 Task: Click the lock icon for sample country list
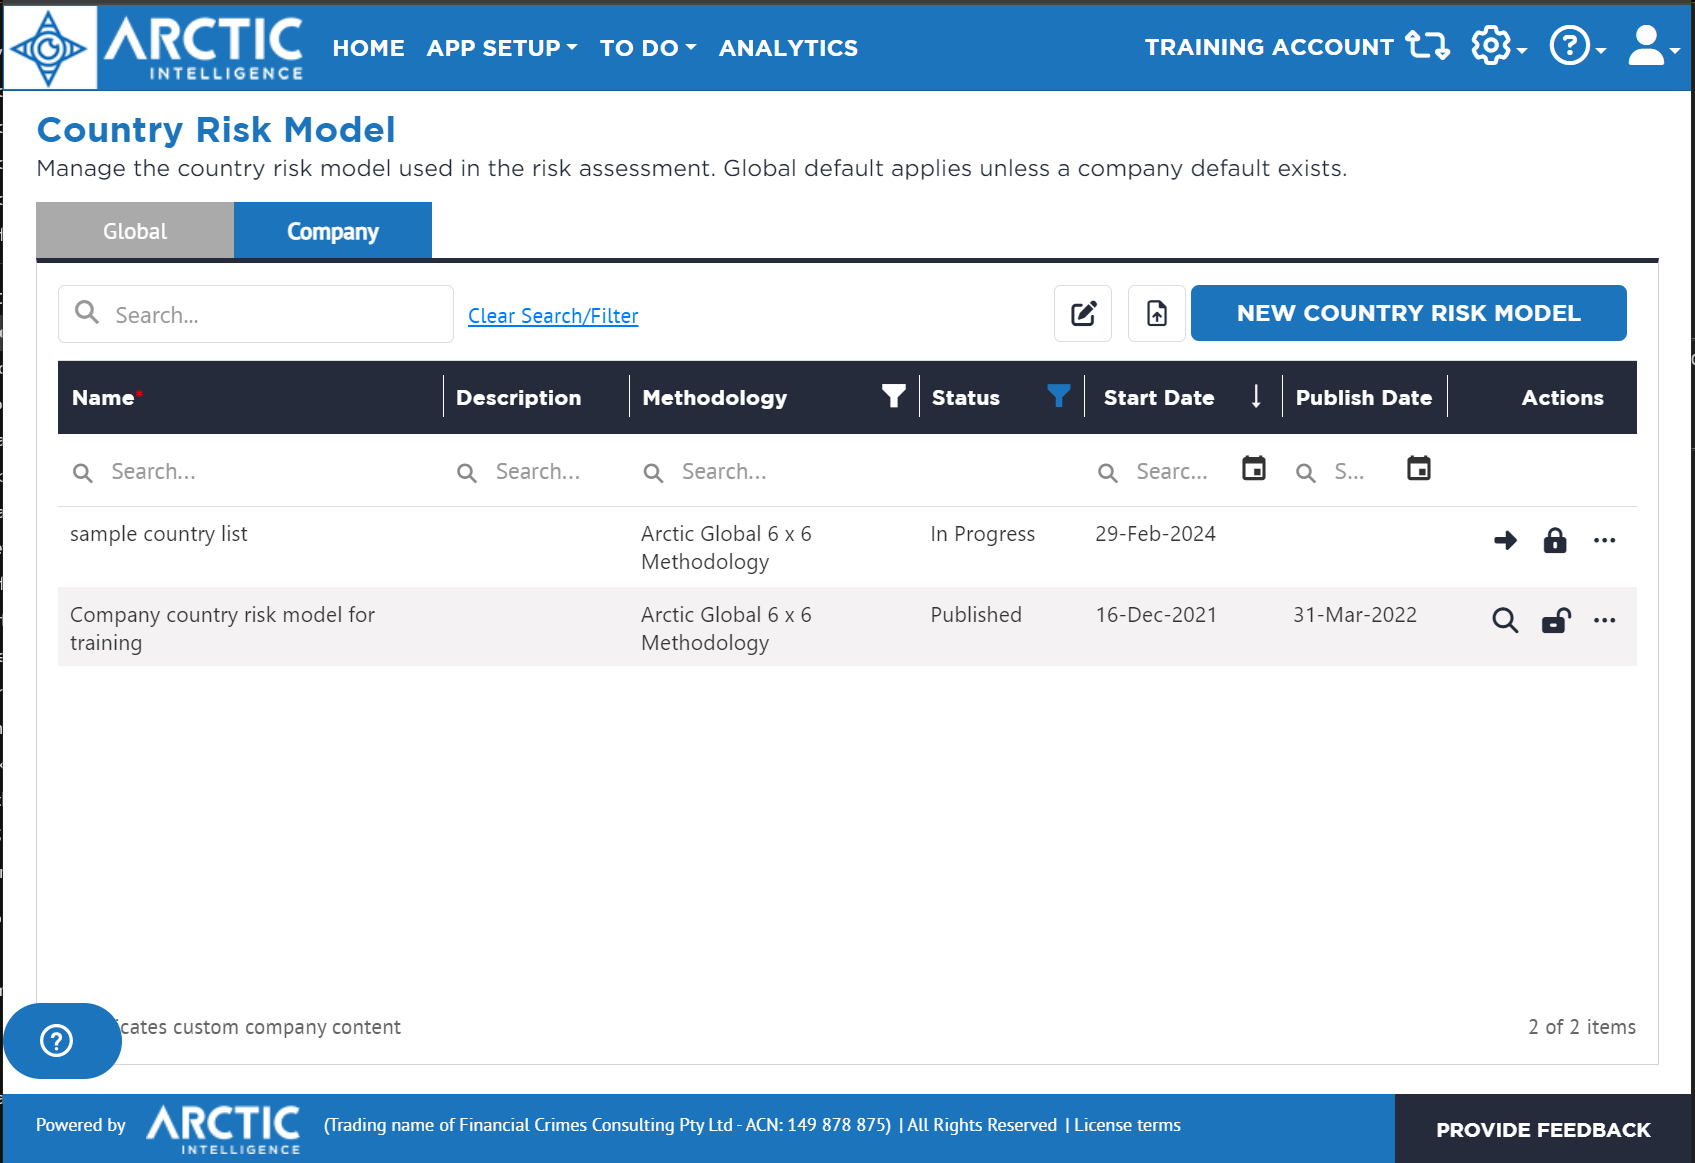click(1555, 540)
